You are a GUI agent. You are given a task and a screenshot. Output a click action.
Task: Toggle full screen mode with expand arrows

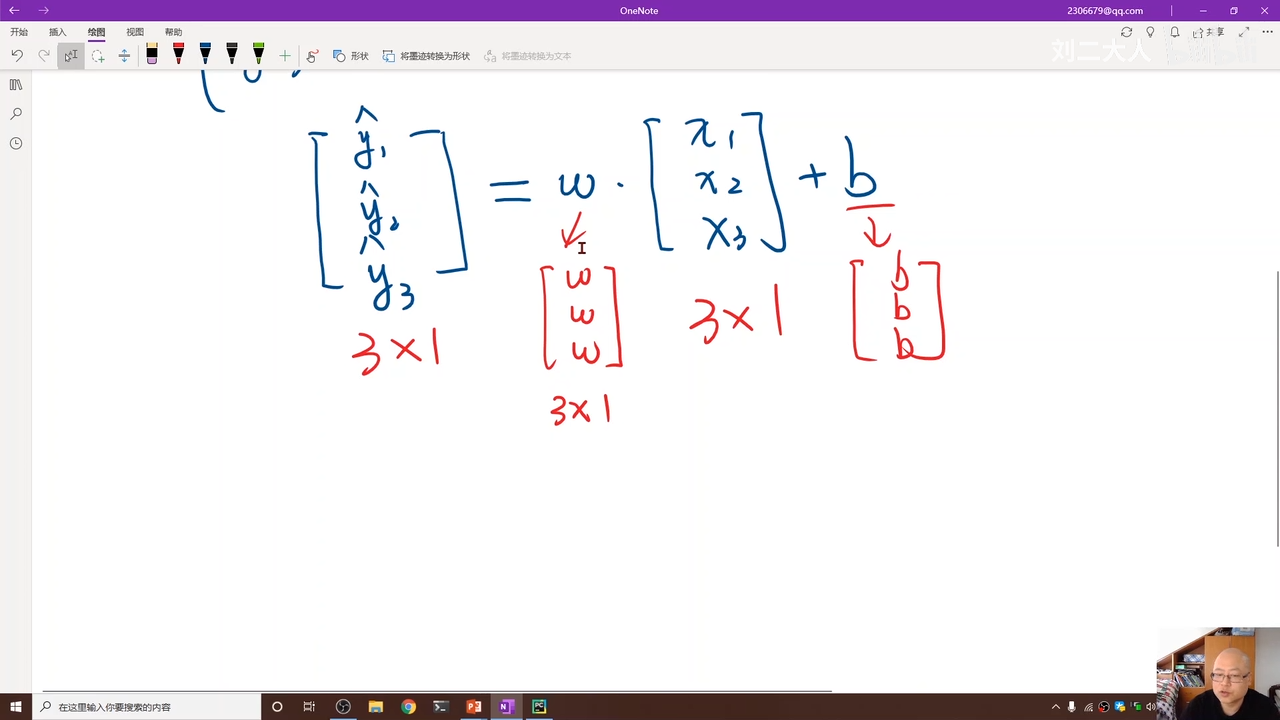1244,32
